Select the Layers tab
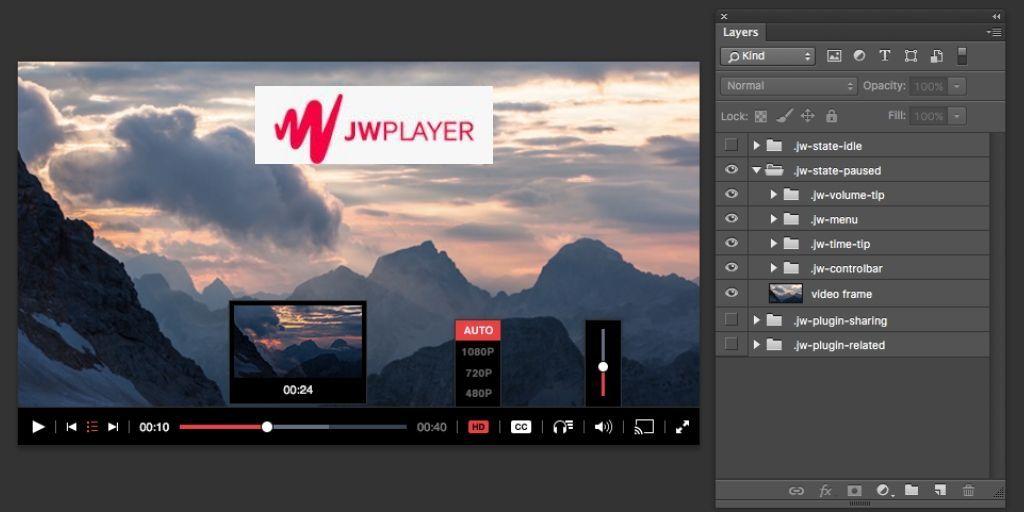Image resolution: width=1024 pixels, height=512 pixels. [x=741, y=32]
